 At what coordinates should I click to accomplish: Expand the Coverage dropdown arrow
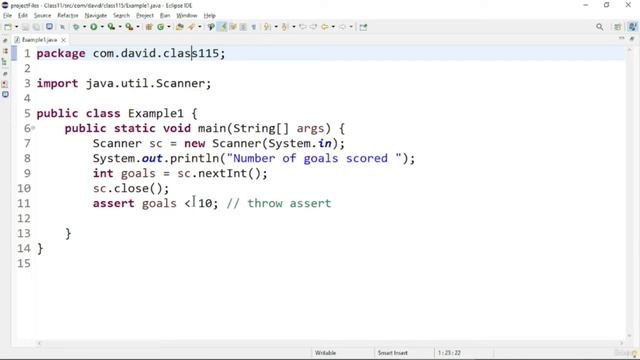coord(120,27)
